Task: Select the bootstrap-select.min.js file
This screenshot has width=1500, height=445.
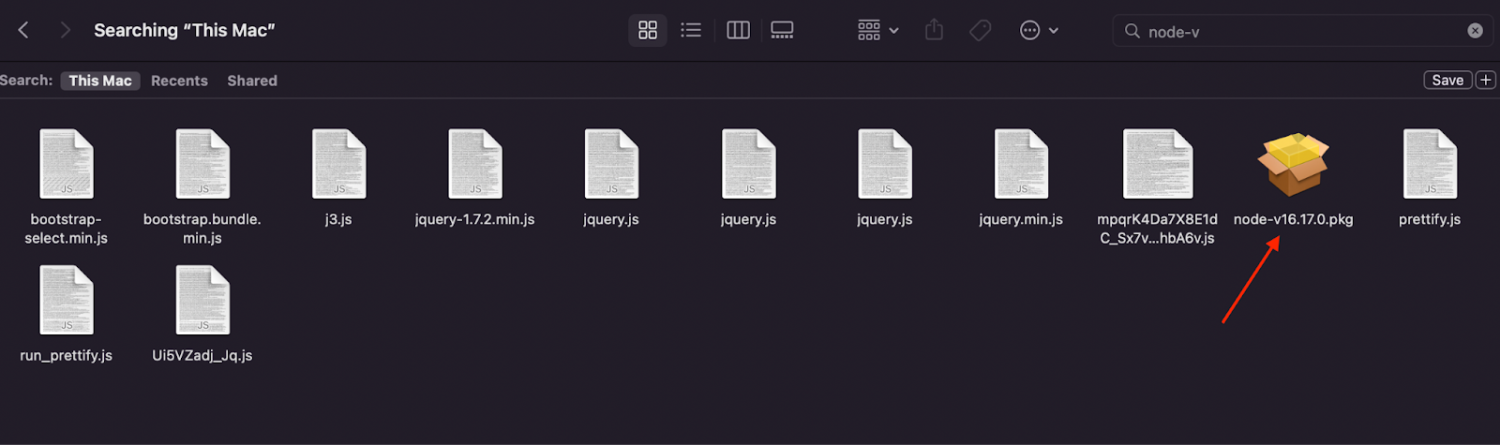Action: click(67, 165)
